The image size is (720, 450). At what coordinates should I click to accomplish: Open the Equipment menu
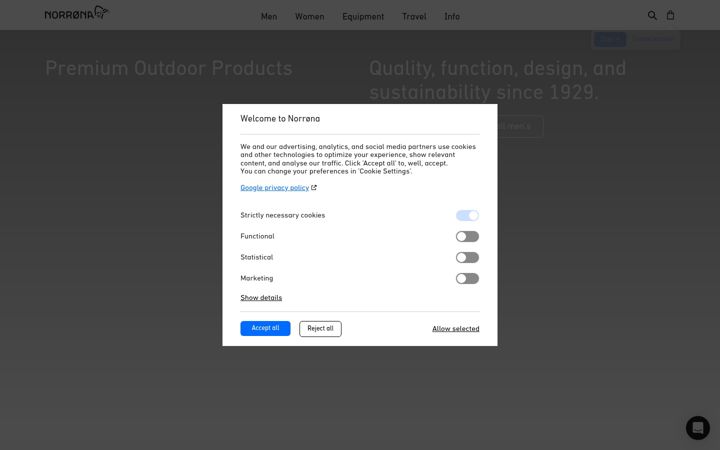tap(363, 17)
